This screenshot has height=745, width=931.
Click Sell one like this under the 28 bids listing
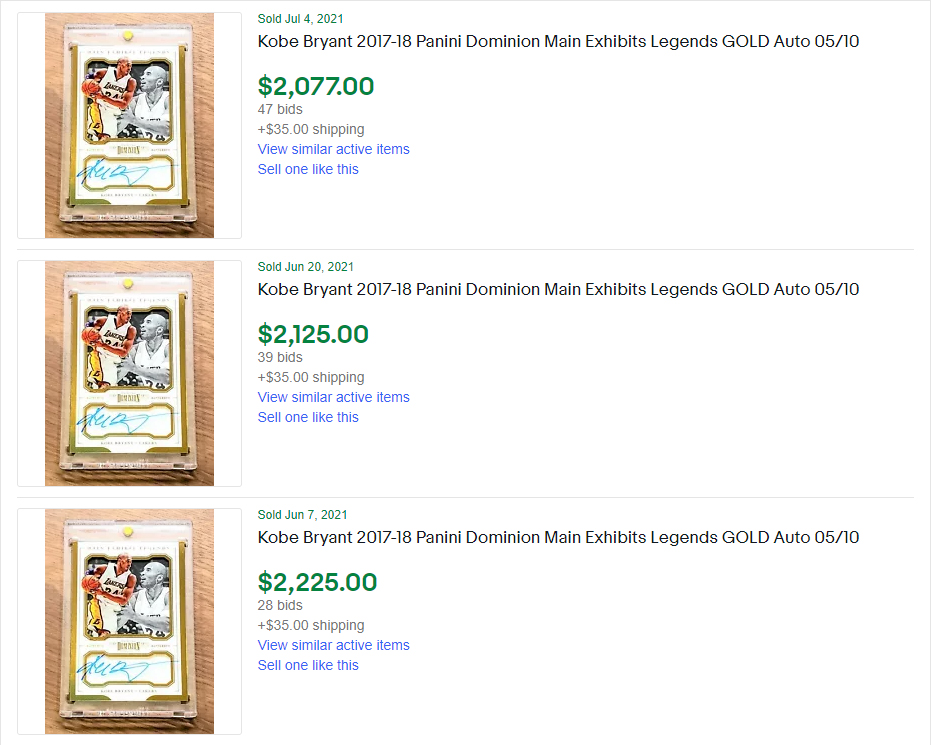(308, 665)
